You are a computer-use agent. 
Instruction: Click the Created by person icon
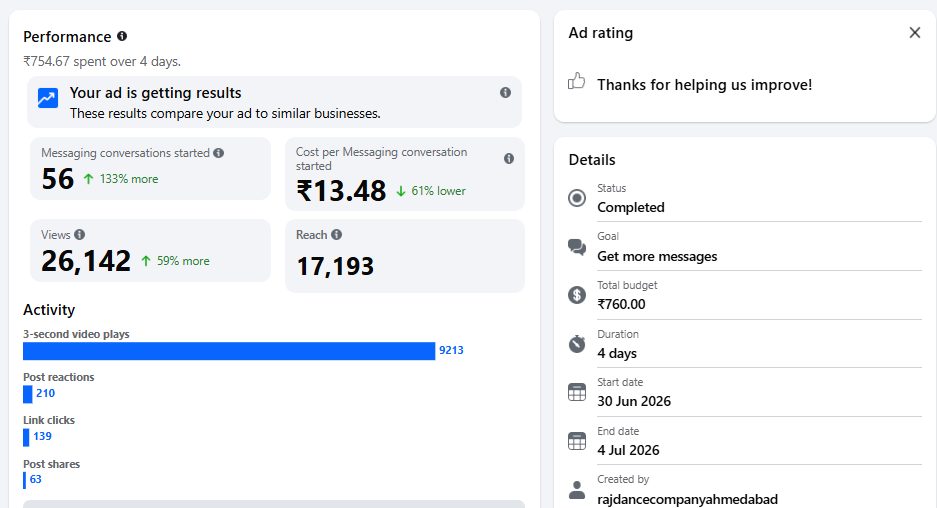[577, 489]
